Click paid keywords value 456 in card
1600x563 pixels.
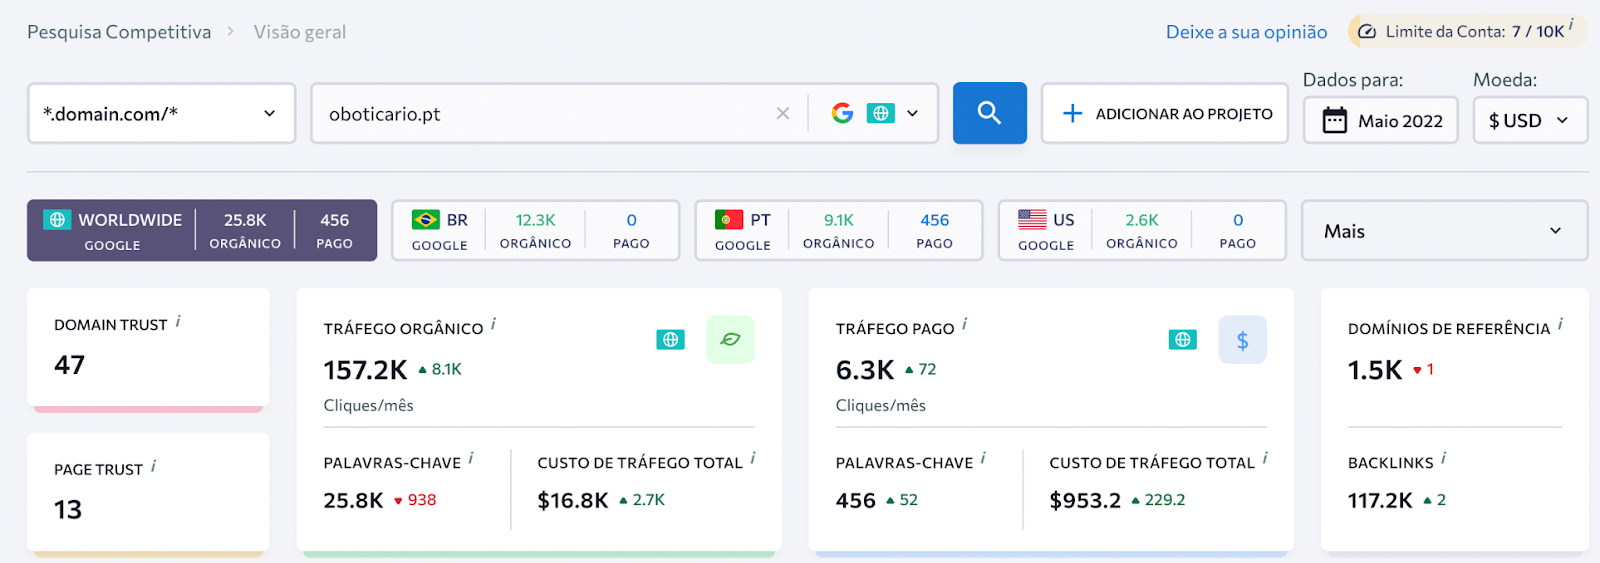point(856,500)
